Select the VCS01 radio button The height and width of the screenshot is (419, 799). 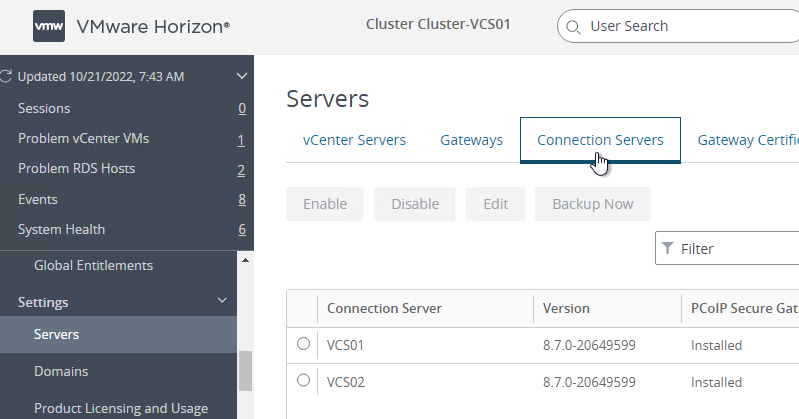click(303, 344)
